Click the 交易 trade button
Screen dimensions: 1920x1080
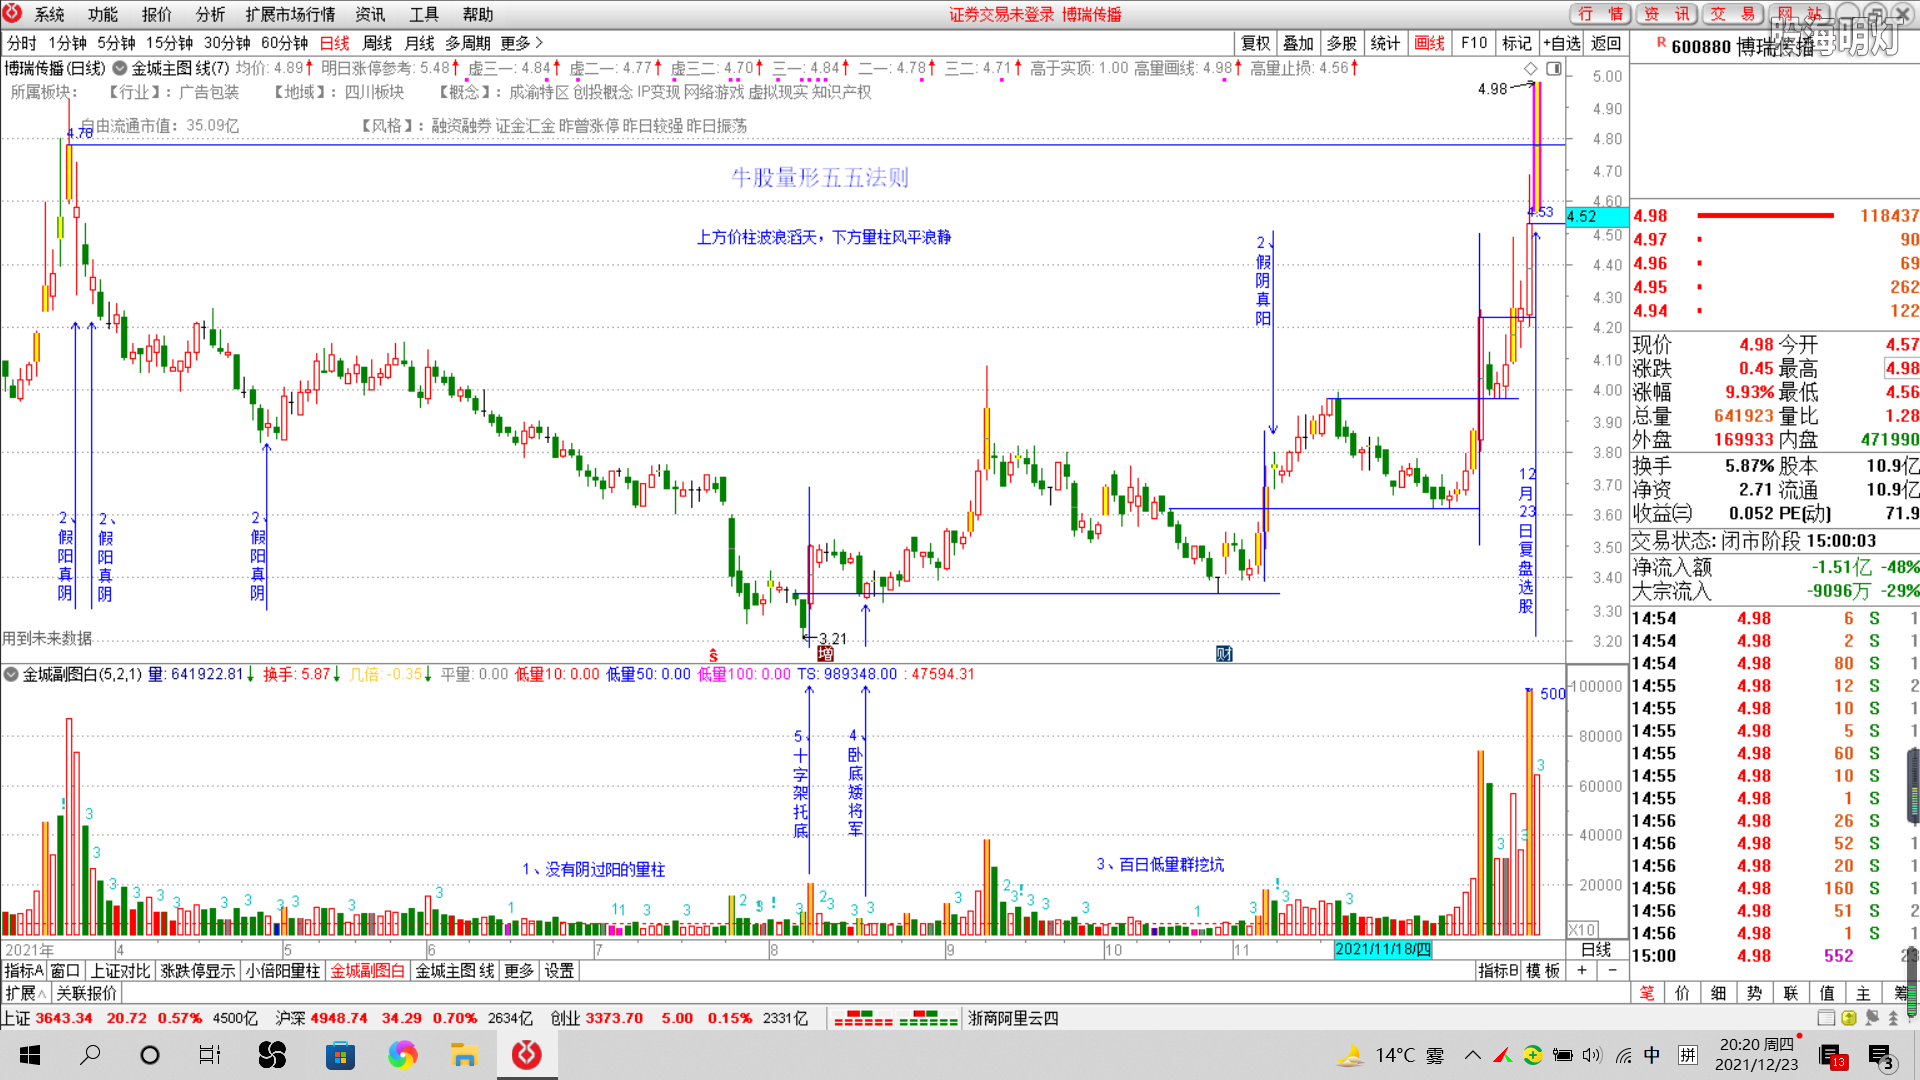click(x=1733, y=13)
